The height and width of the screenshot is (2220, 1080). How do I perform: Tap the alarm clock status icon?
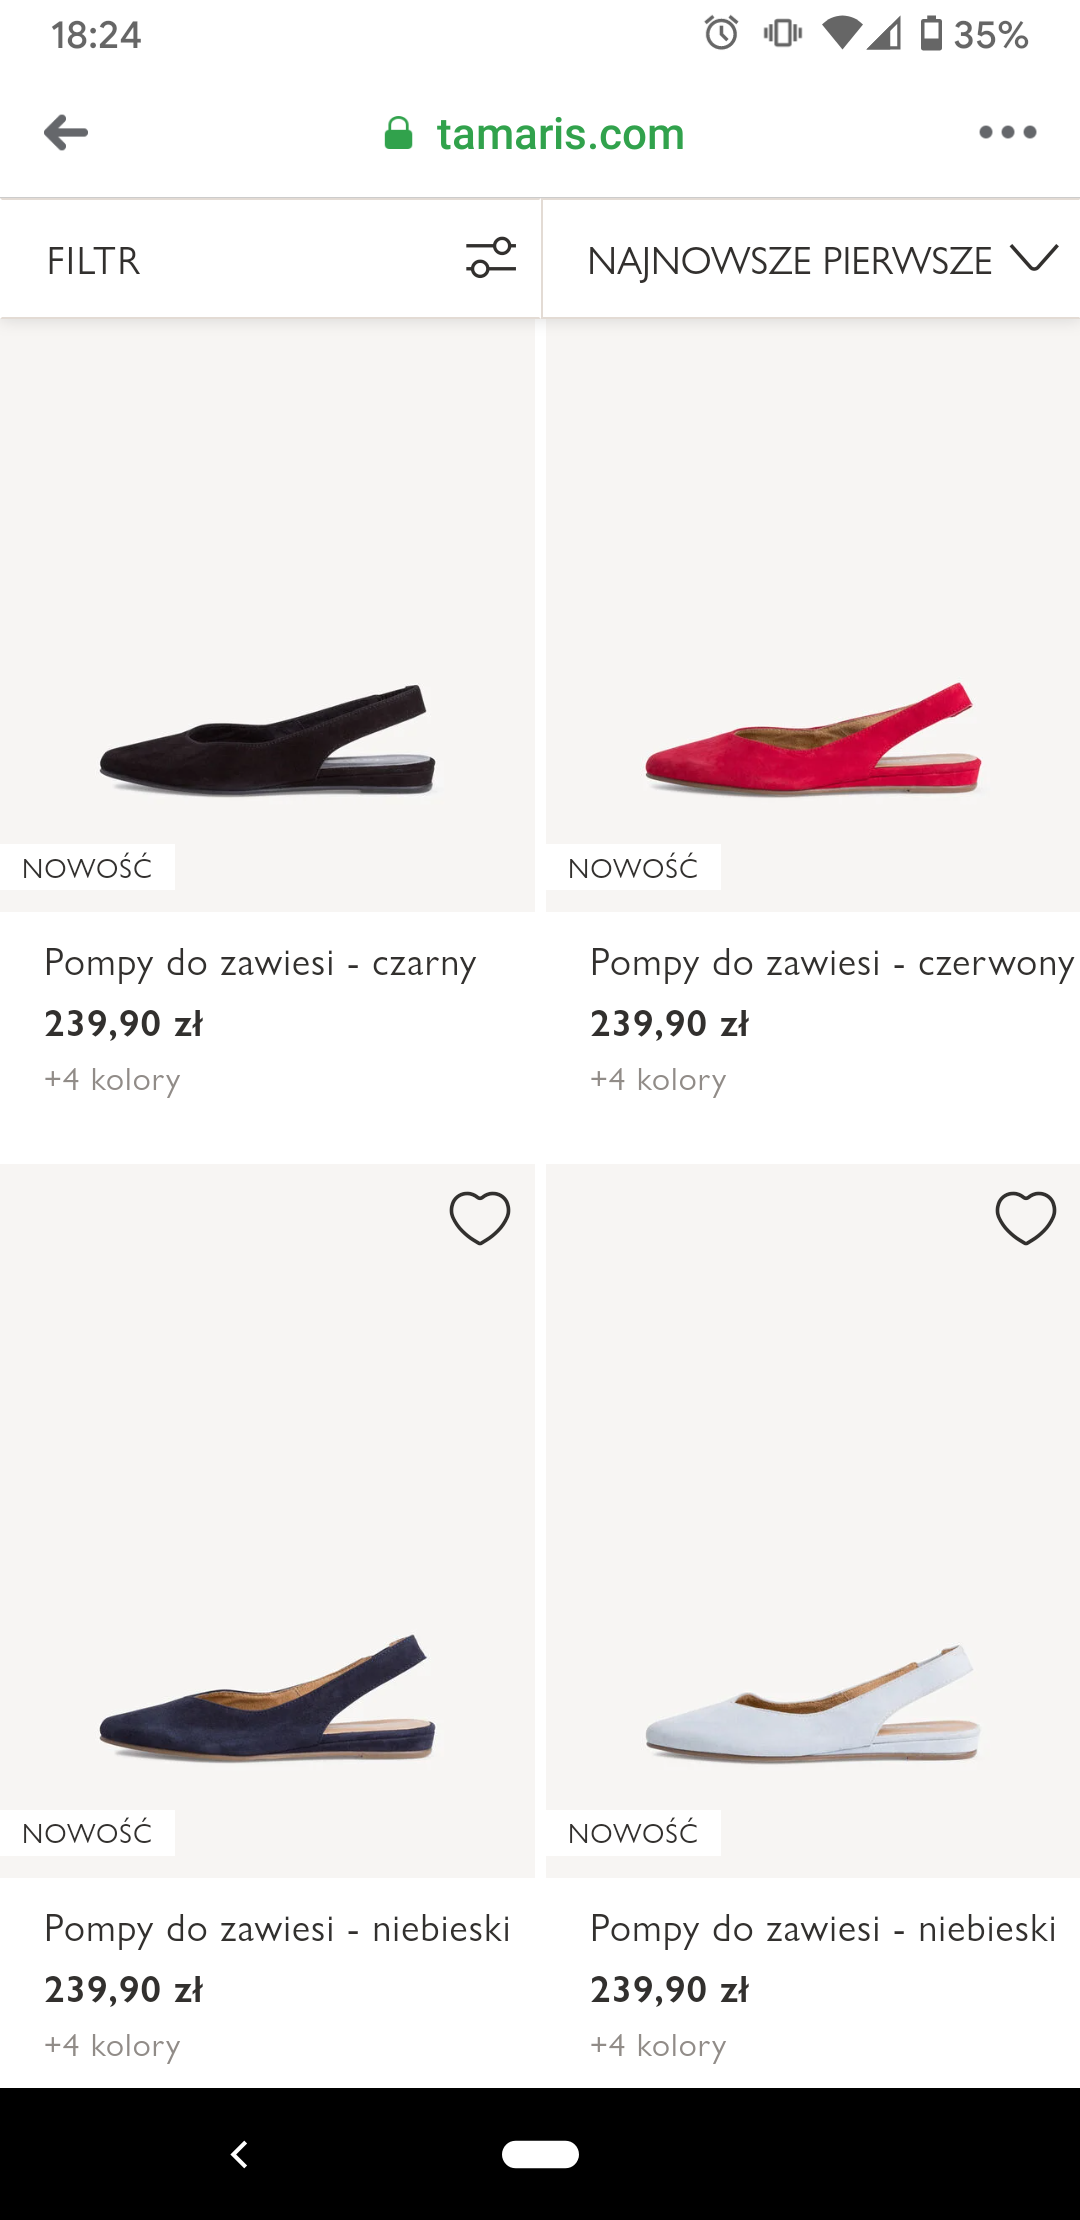coord(721,34)
